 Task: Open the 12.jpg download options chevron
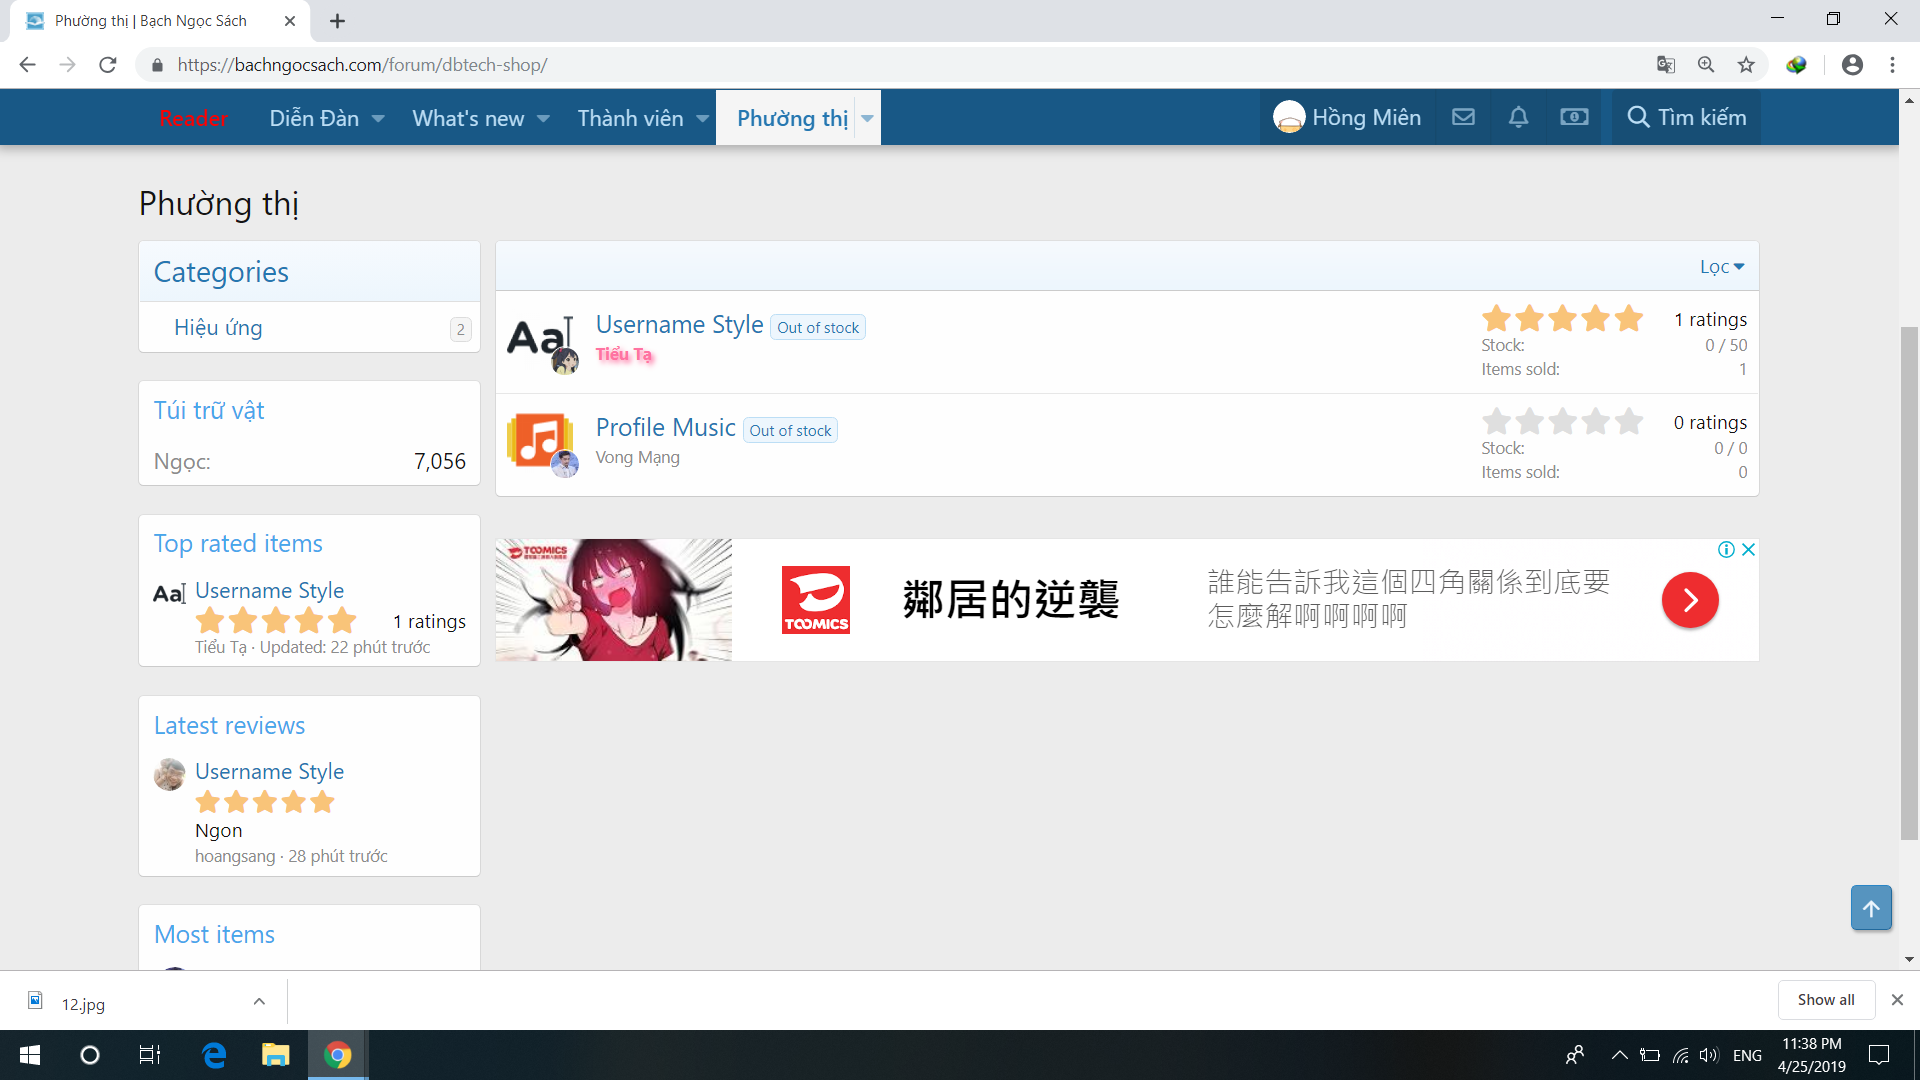(x=259, y=1001)
